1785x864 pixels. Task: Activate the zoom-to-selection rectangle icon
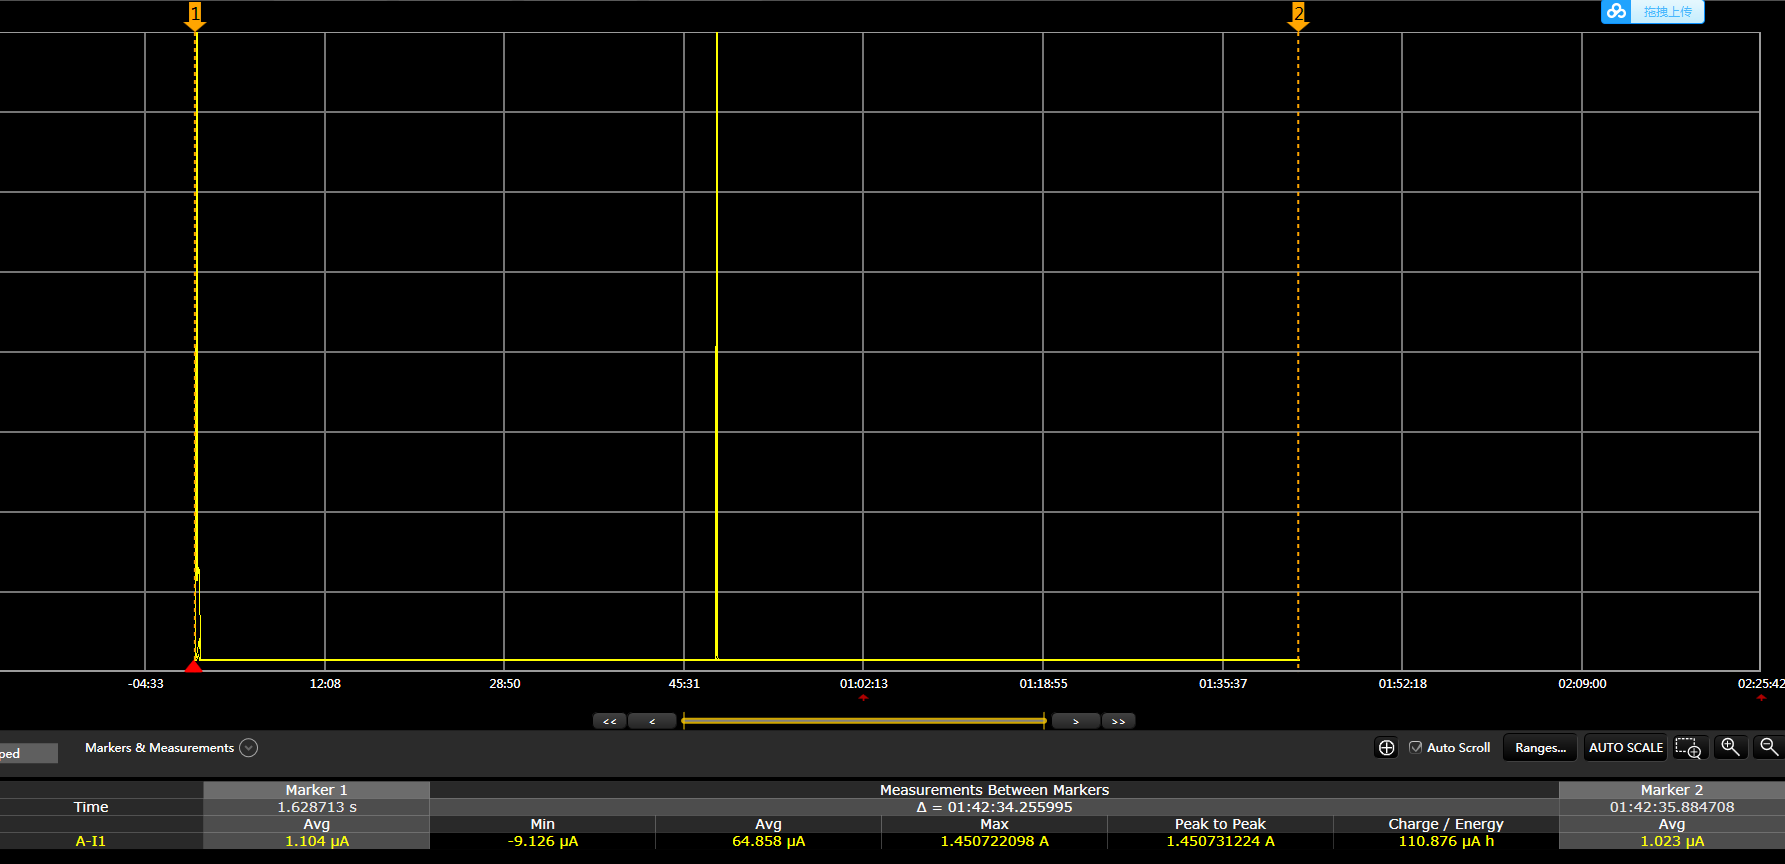[1688, 748]
